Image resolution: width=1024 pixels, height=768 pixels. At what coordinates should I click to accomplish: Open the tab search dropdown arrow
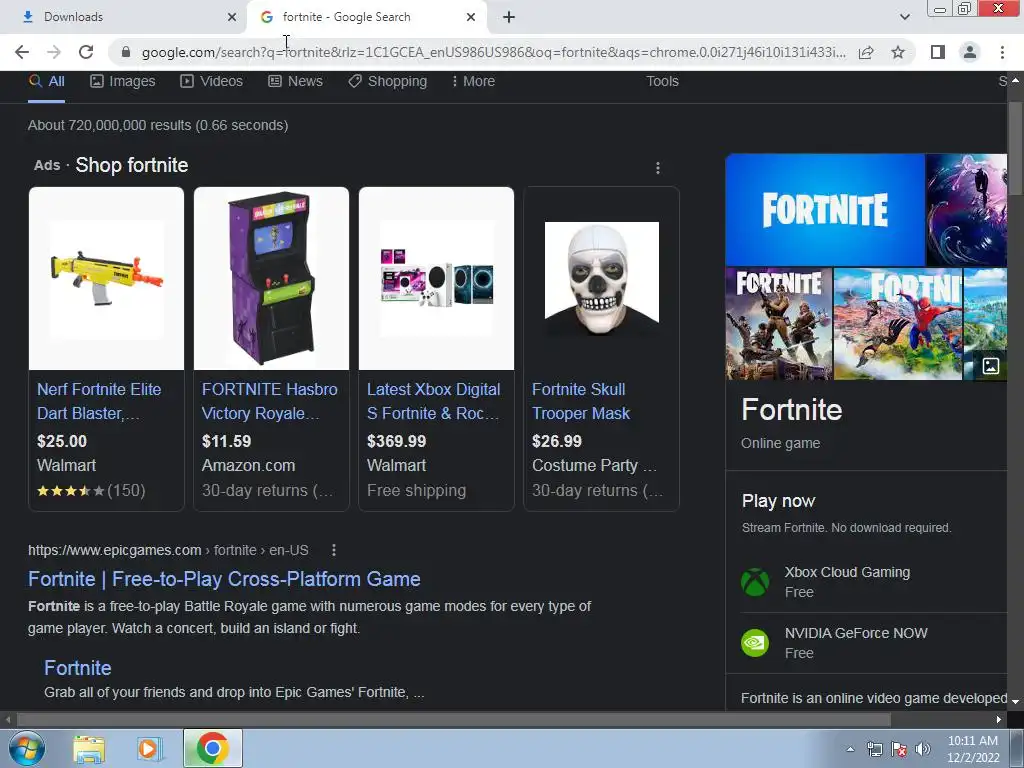[x=904, y=17]
